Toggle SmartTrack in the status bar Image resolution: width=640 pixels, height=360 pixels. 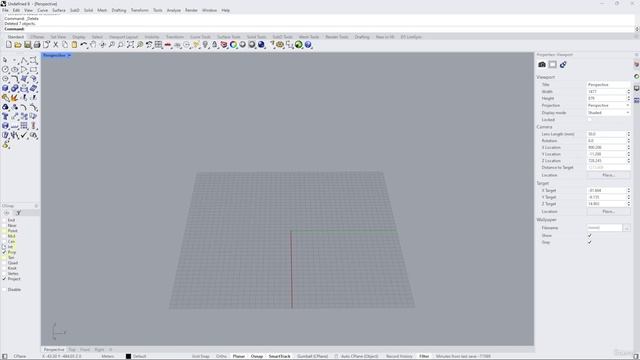tap(279, 356)
